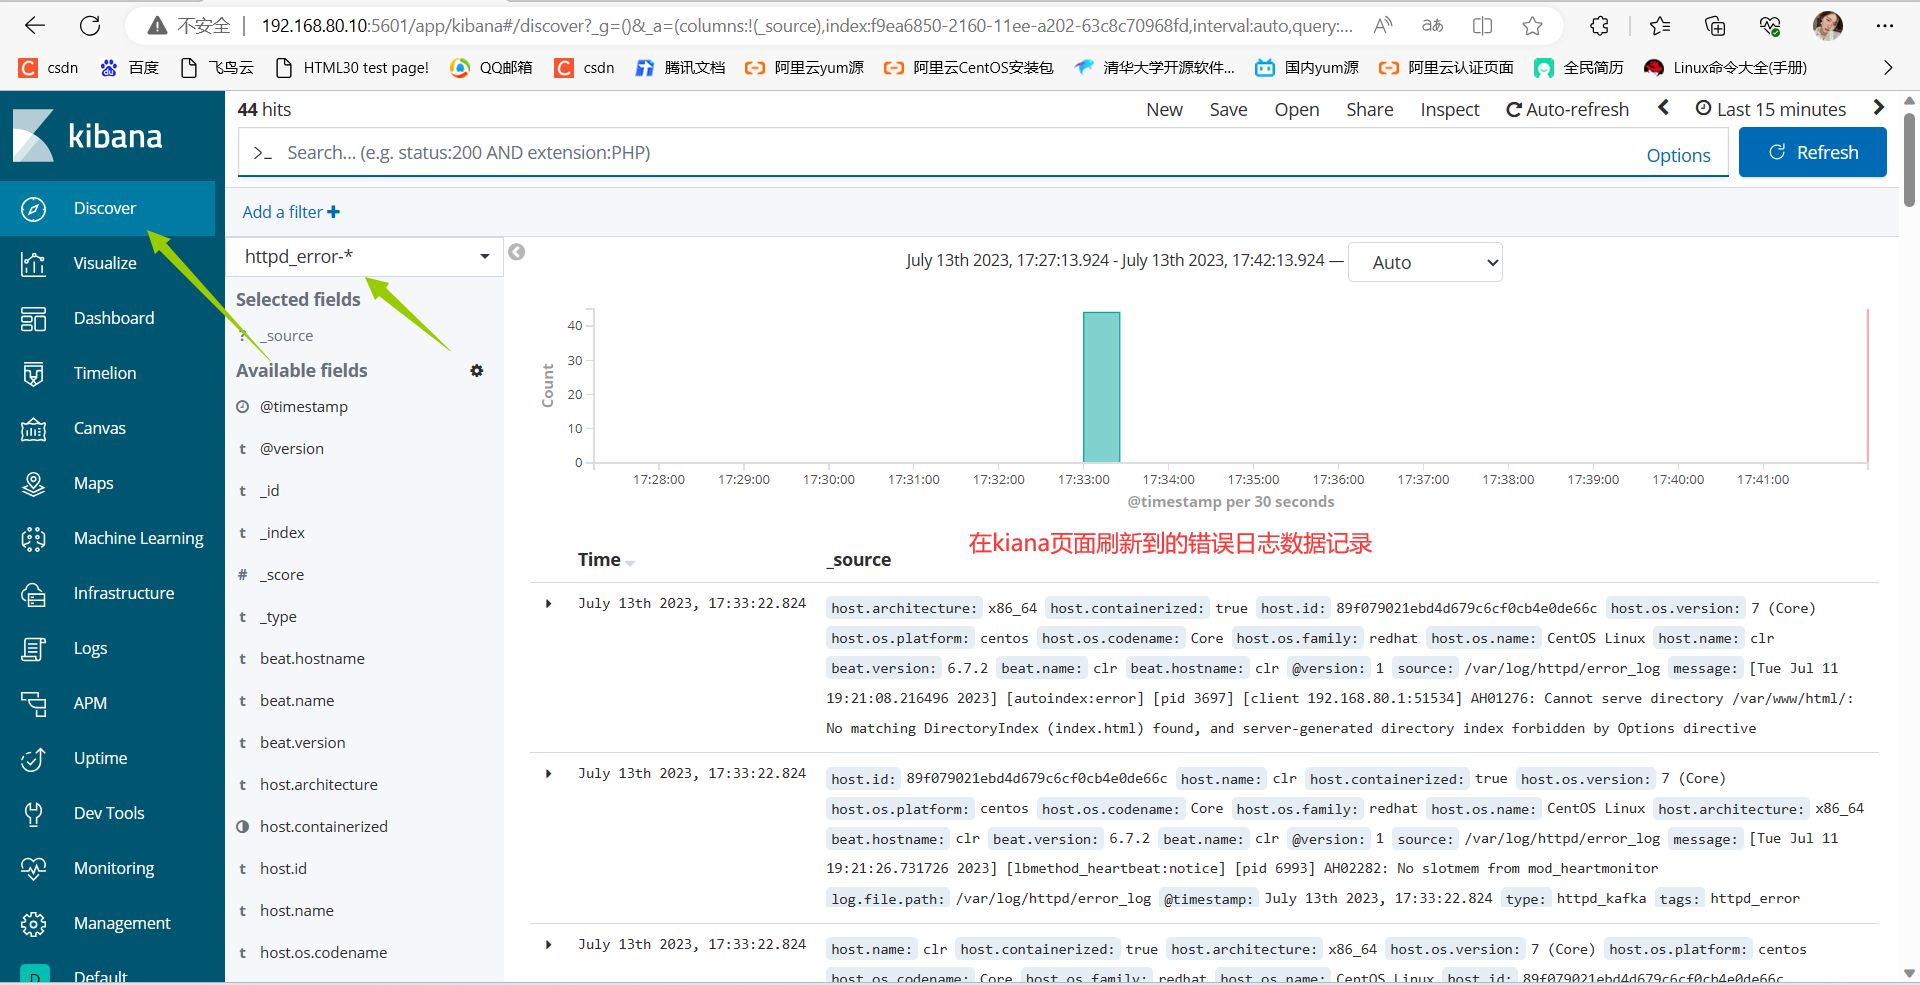Image resolution: width=1920 pixels, height=985 pixels.
Task: Click New in top menu
Action: pos(1164,109)
